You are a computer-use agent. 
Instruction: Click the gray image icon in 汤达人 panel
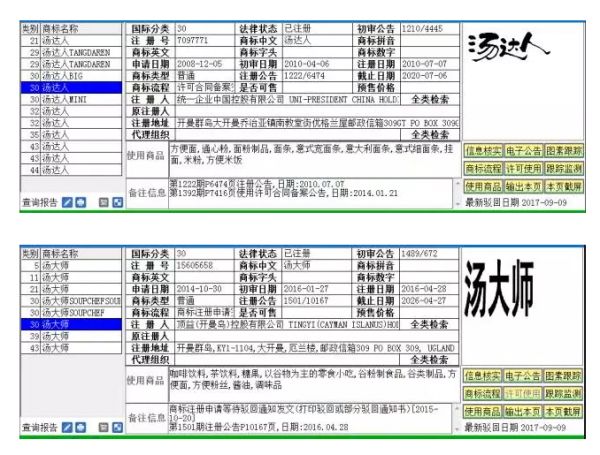pos(103,202)
